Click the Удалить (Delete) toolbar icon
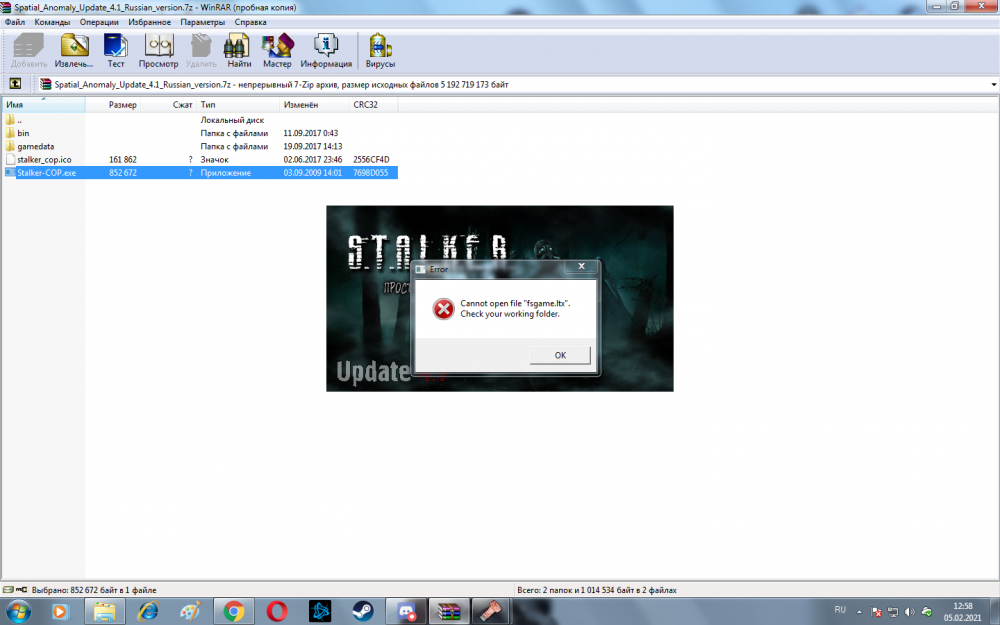Image resolution: width=1000 pixels, height=625 pixels. point(201,50)
